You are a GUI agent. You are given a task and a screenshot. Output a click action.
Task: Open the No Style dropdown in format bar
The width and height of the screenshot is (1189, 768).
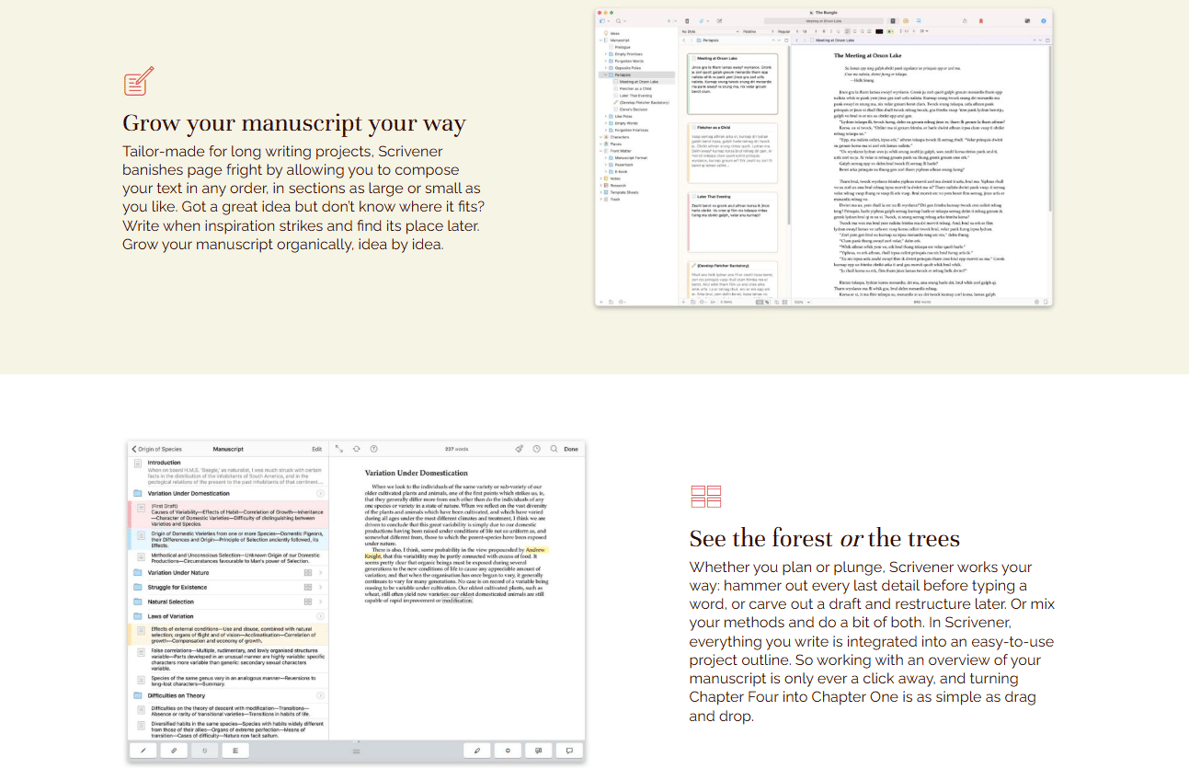point(711,31)
